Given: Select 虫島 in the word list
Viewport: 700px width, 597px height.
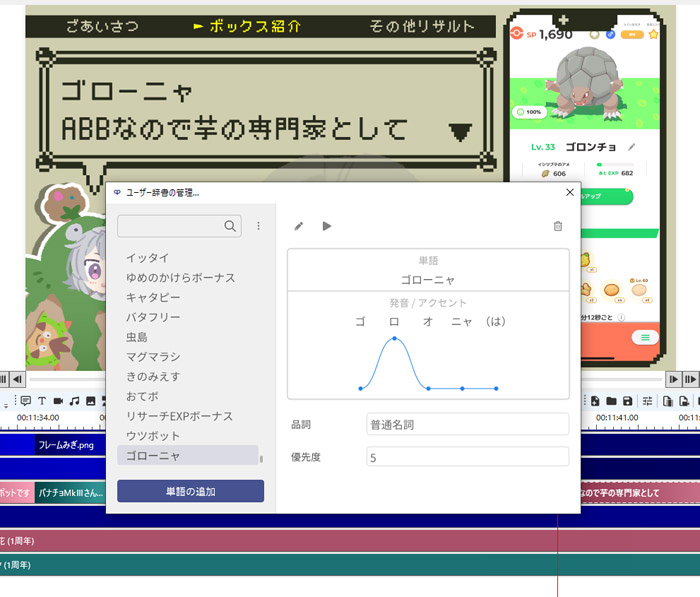Looking at the screenshot, I should pyautogui.click(x=137, y=337).
